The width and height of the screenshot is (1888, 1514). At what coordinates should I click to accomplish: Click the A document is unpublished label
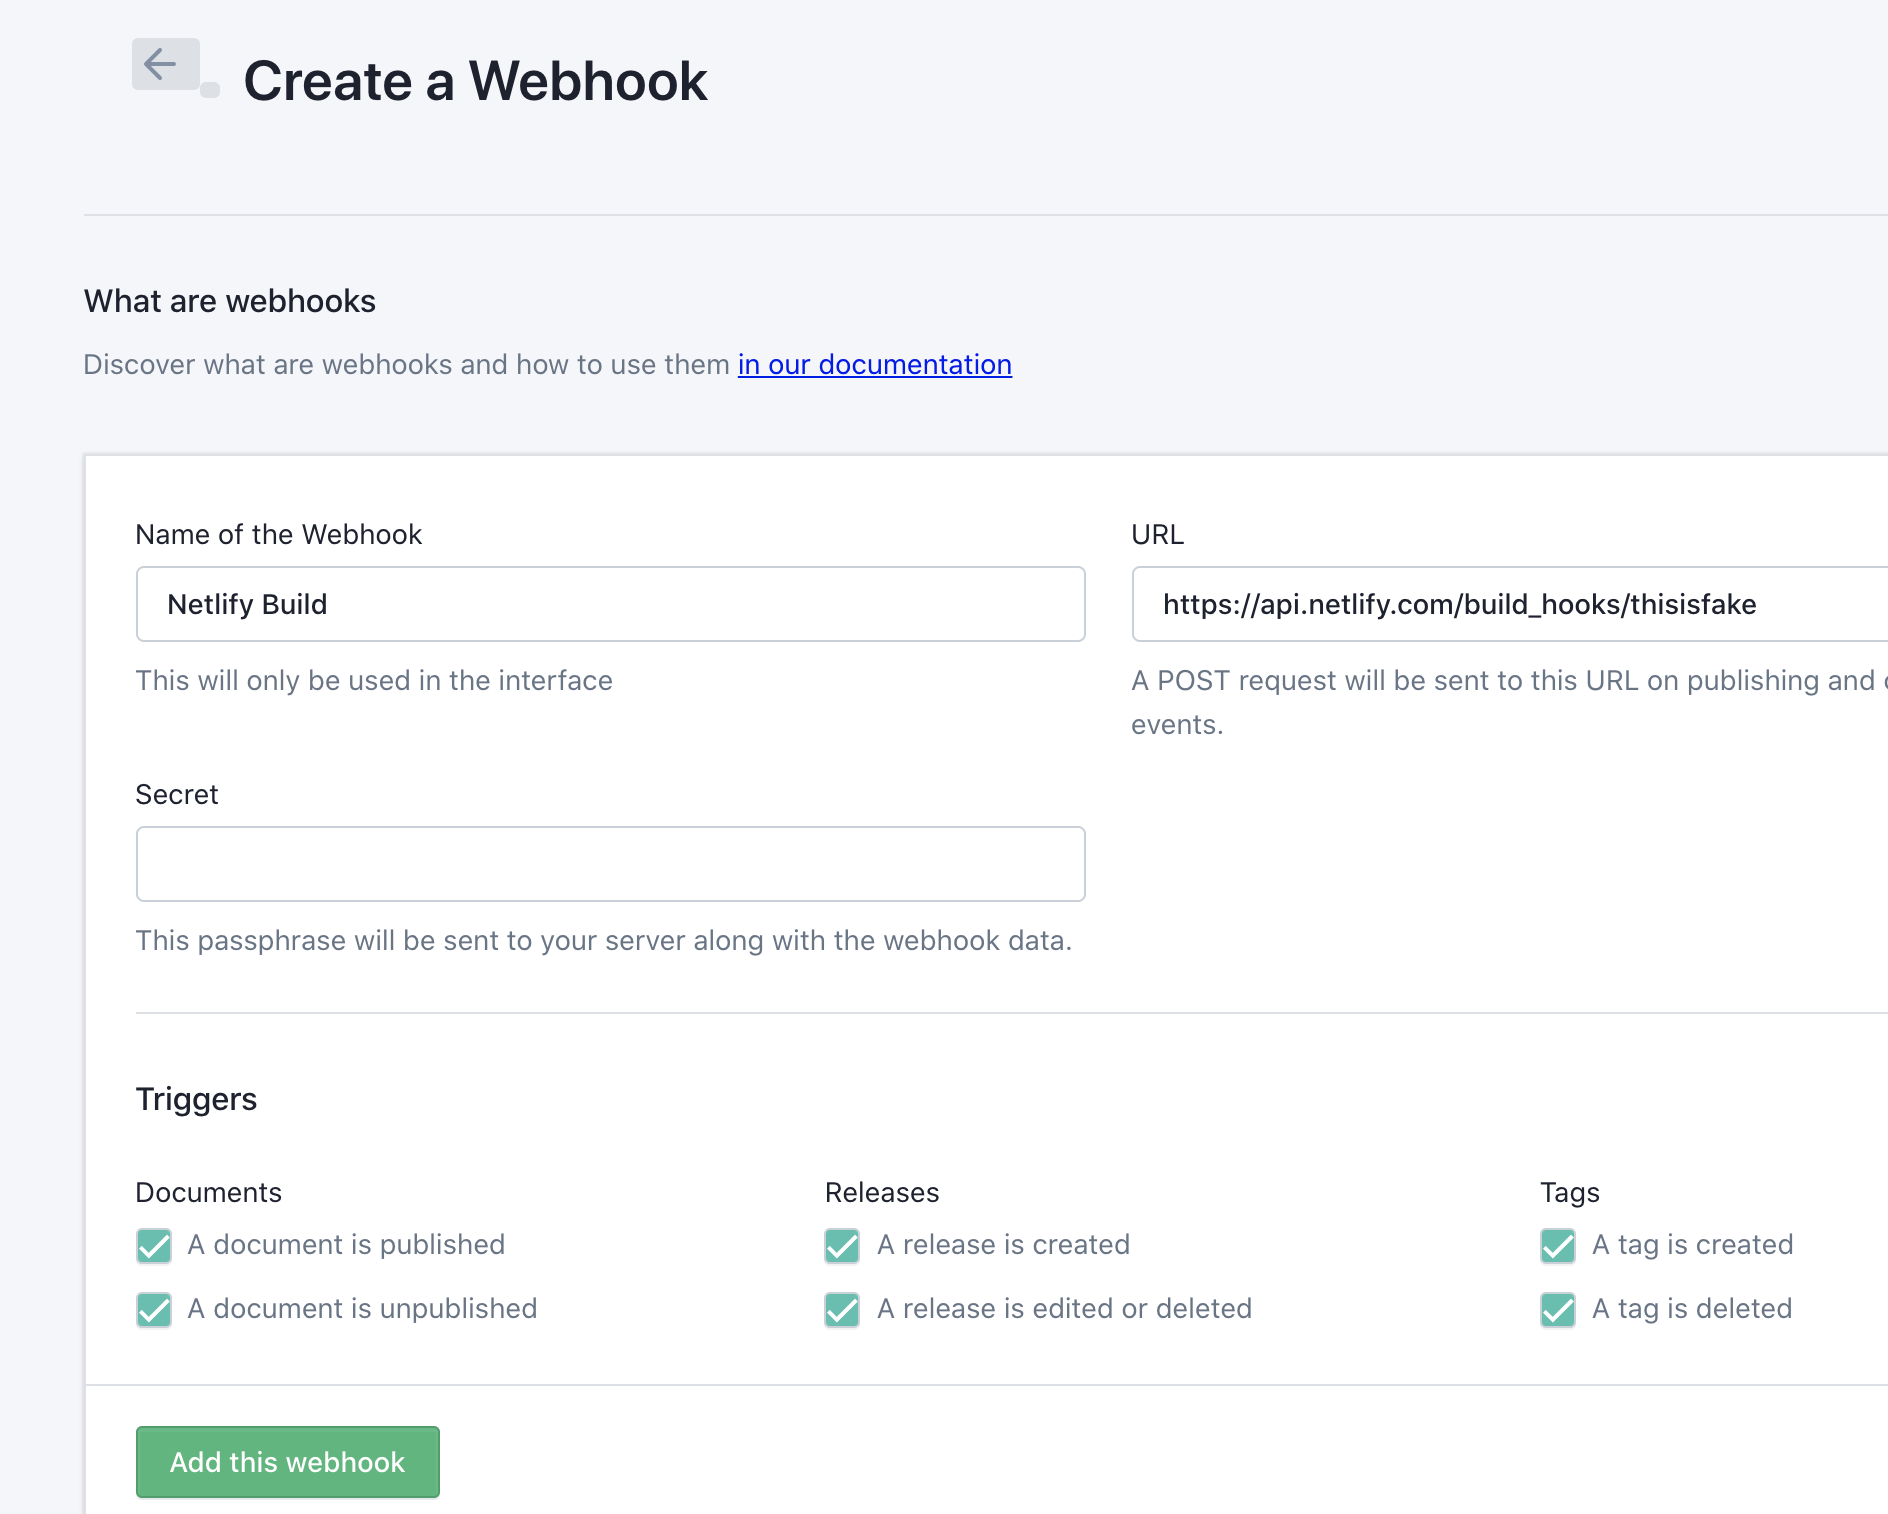tap(363, 1308)
